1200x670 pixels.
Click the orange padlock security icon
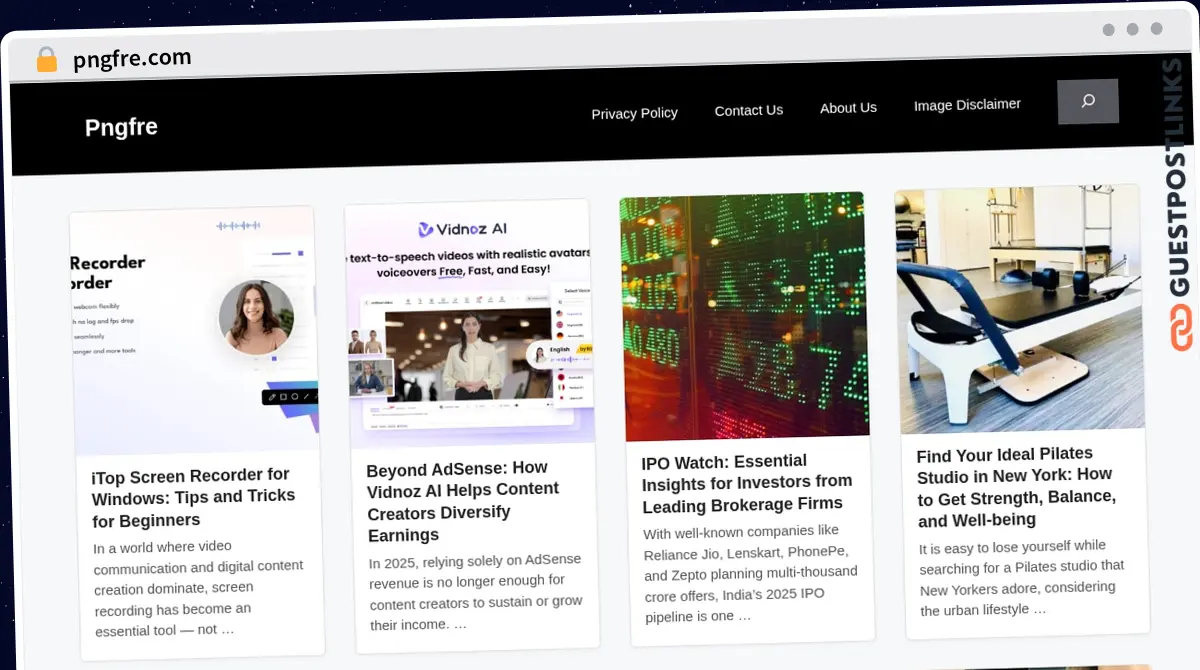[46, 60]
